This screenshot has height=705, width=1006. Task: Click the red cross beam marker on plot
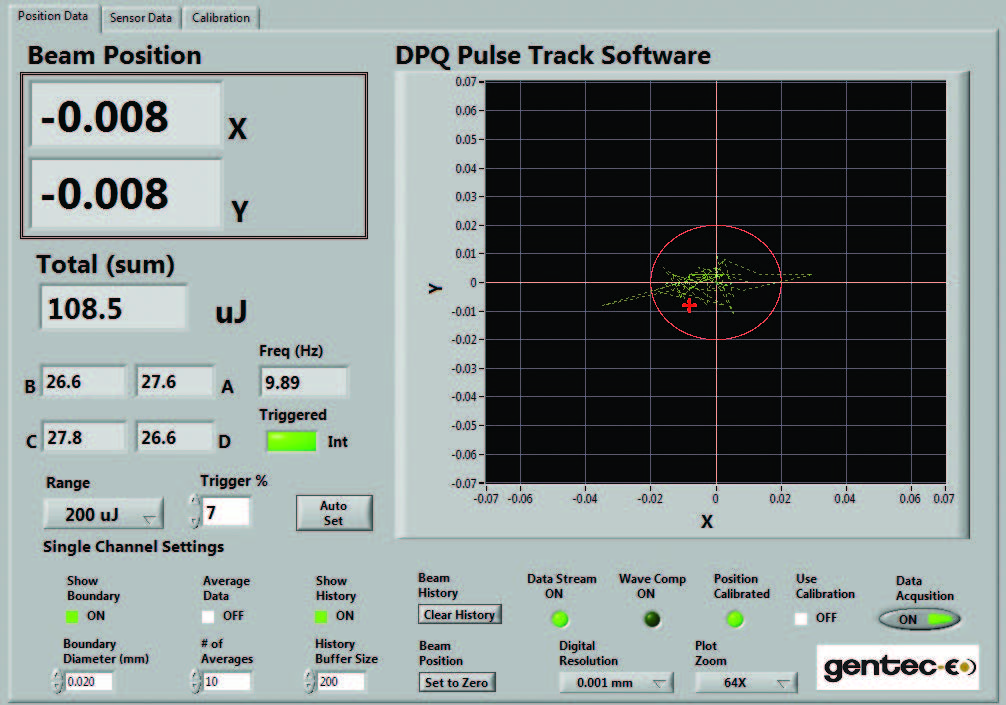tap(689, 305)
